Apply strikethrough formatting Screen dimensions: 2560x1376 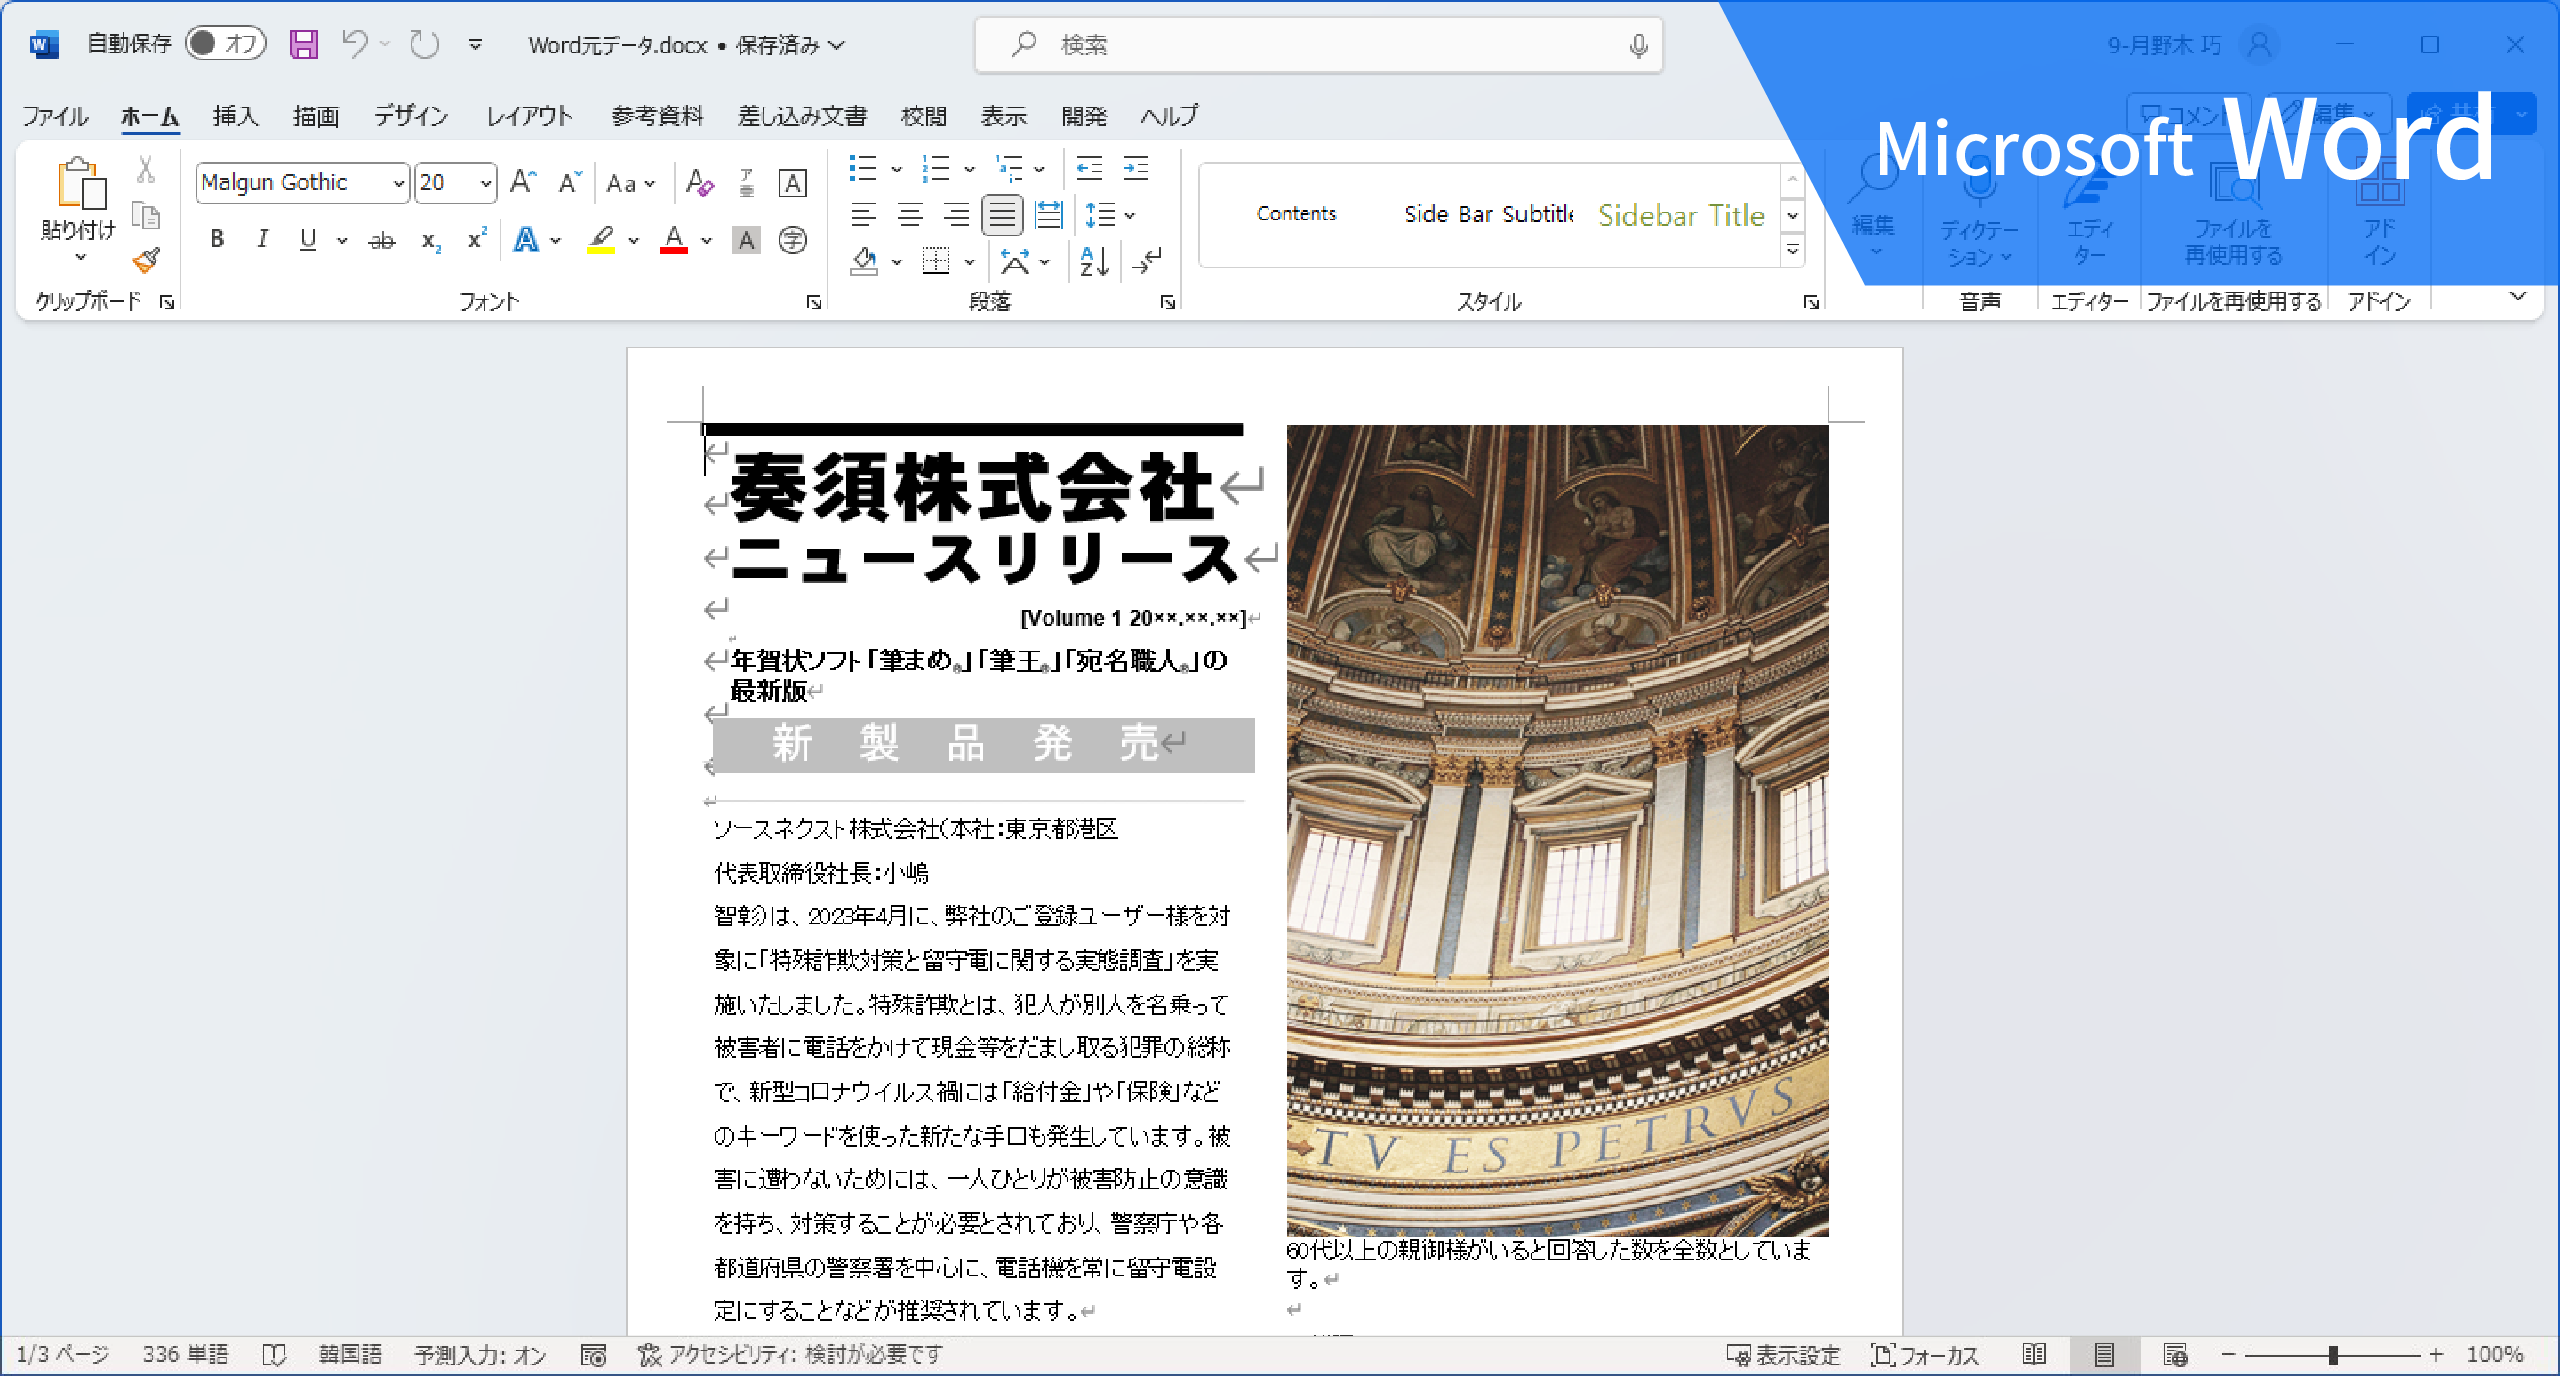[x=381, y=241]
